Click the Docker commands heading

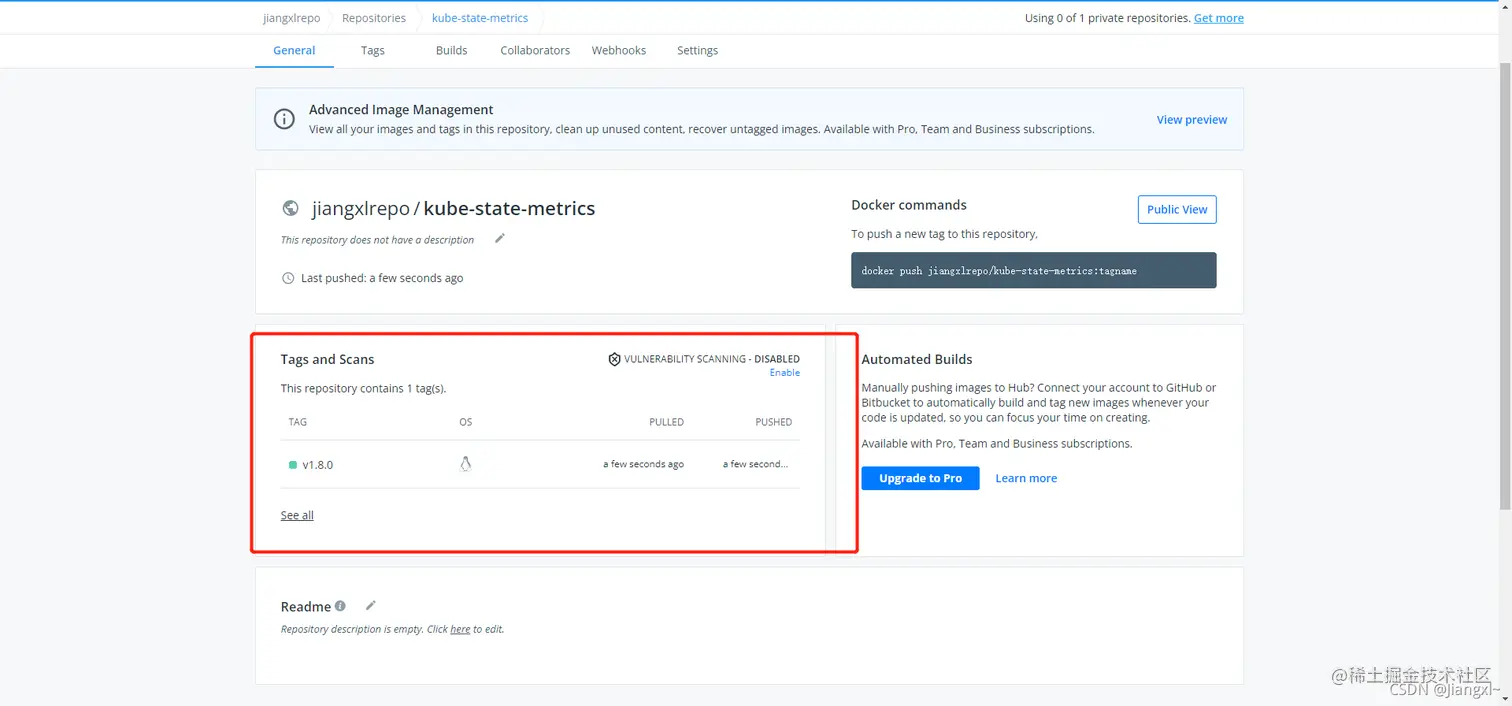point(909,205)
